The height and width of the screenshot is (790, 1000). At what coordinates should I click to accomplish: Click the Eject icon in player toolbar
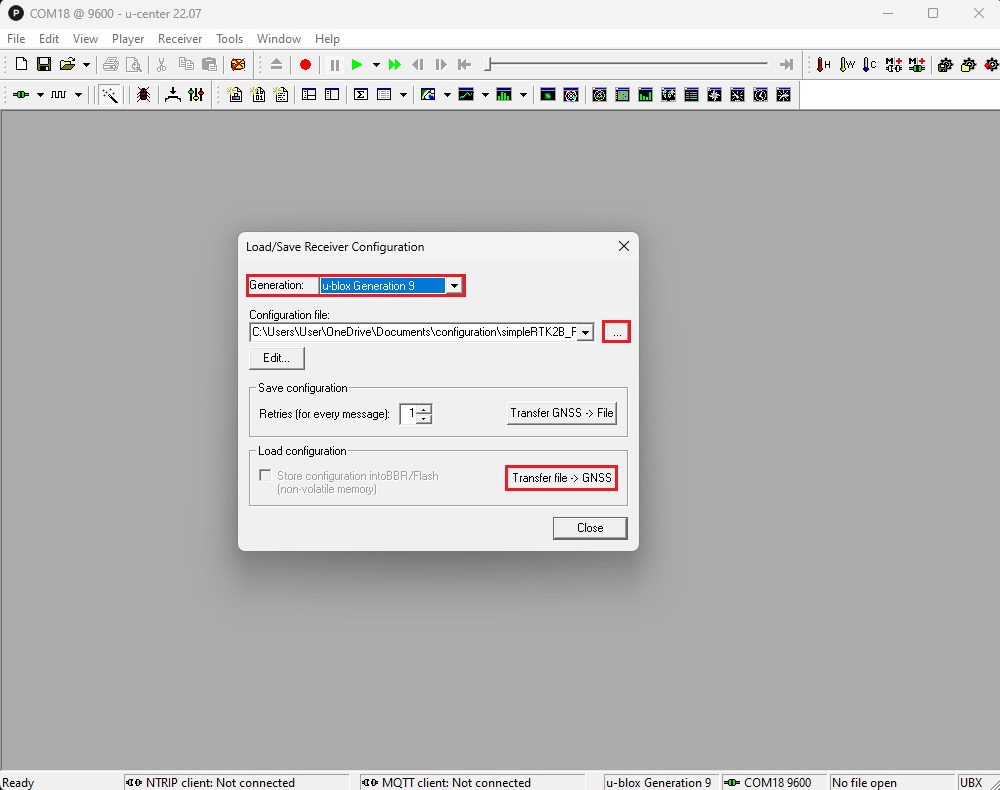click(x=277, y=65)
